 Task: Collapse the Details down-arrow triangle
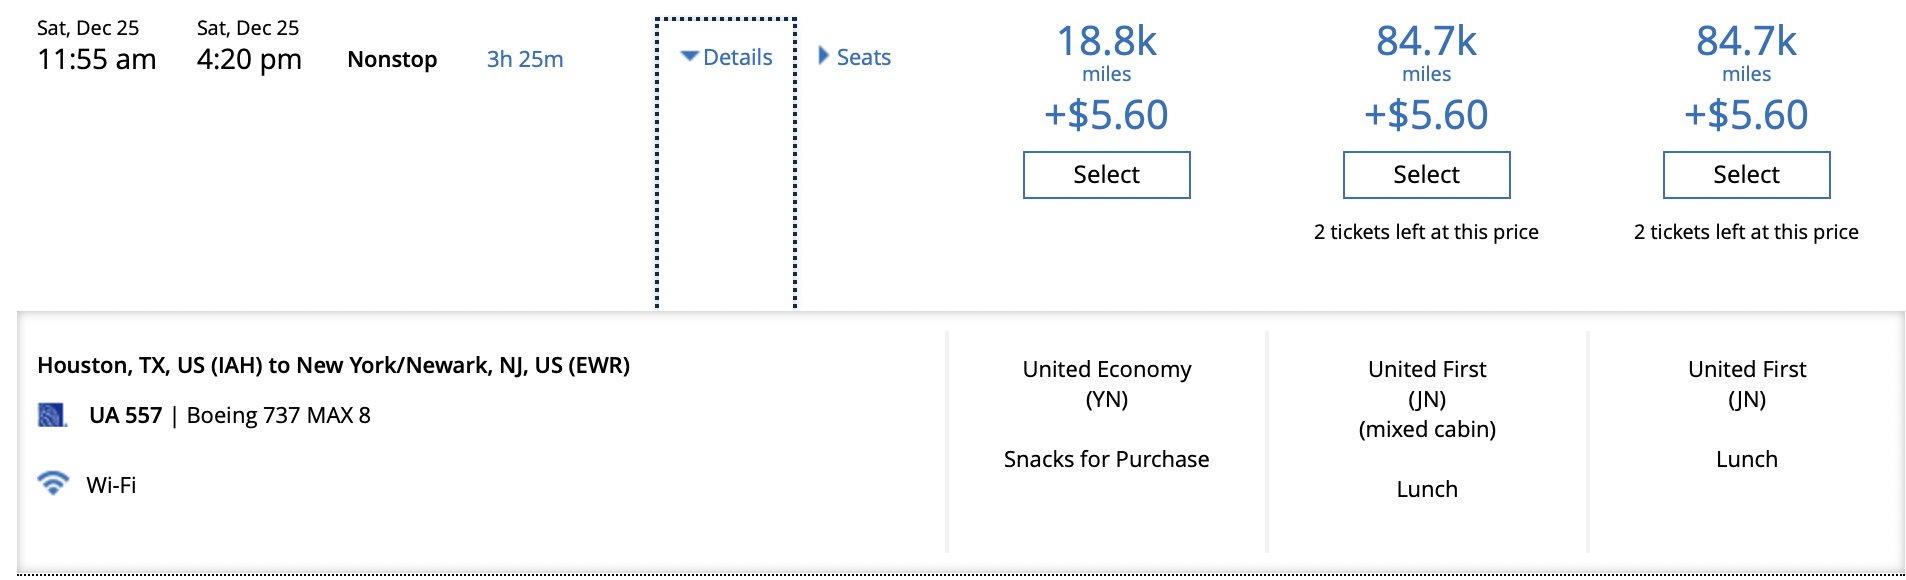(x=689, y=57)
